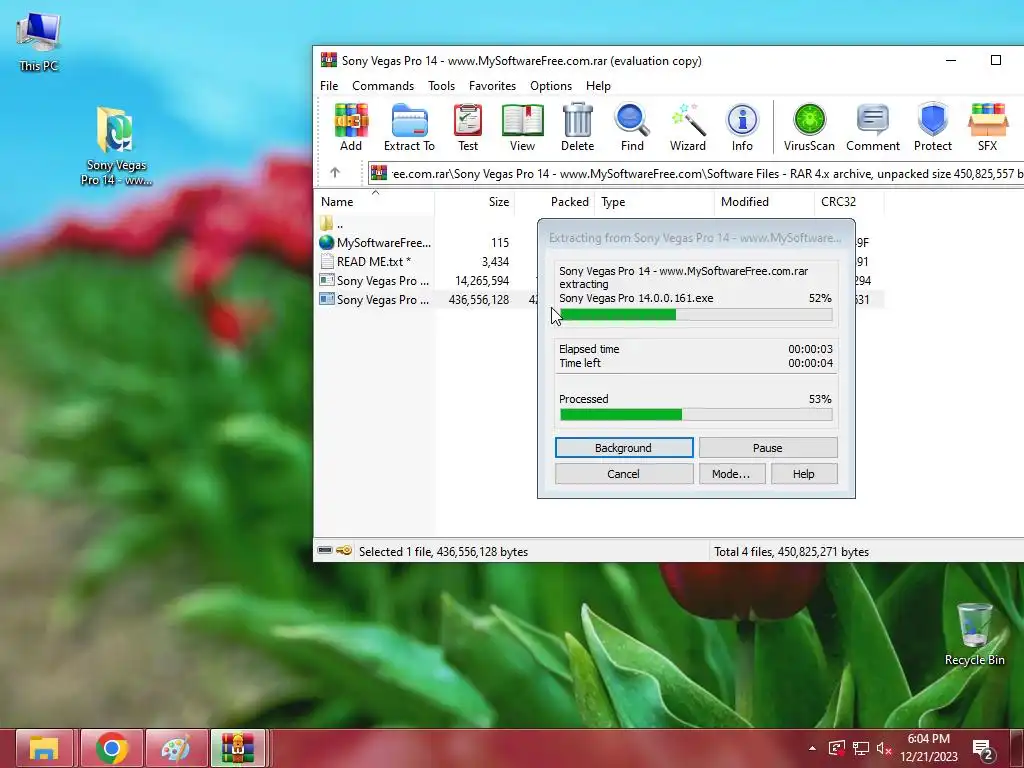Sort the list by the Type column header

[x=654, y=202]
